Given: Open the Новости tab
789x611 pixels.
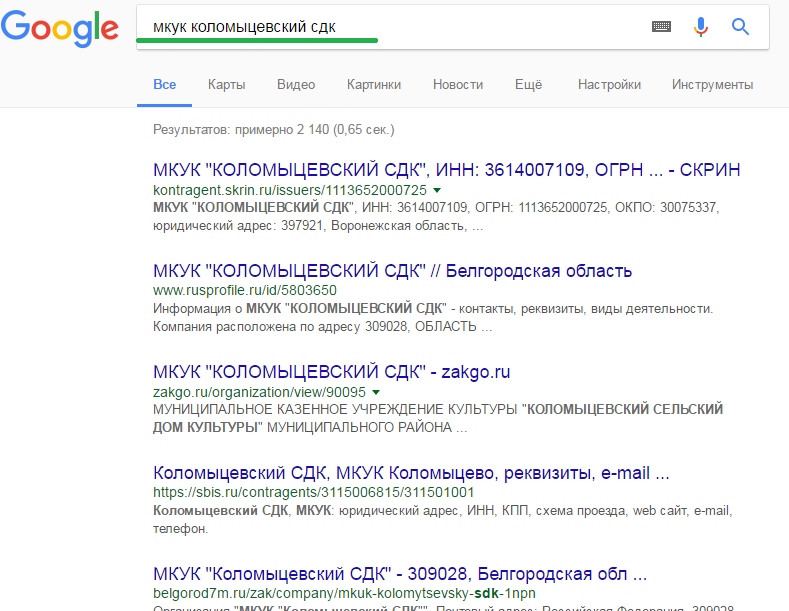Looking at the screenshot, I should (x=458, y=85).
